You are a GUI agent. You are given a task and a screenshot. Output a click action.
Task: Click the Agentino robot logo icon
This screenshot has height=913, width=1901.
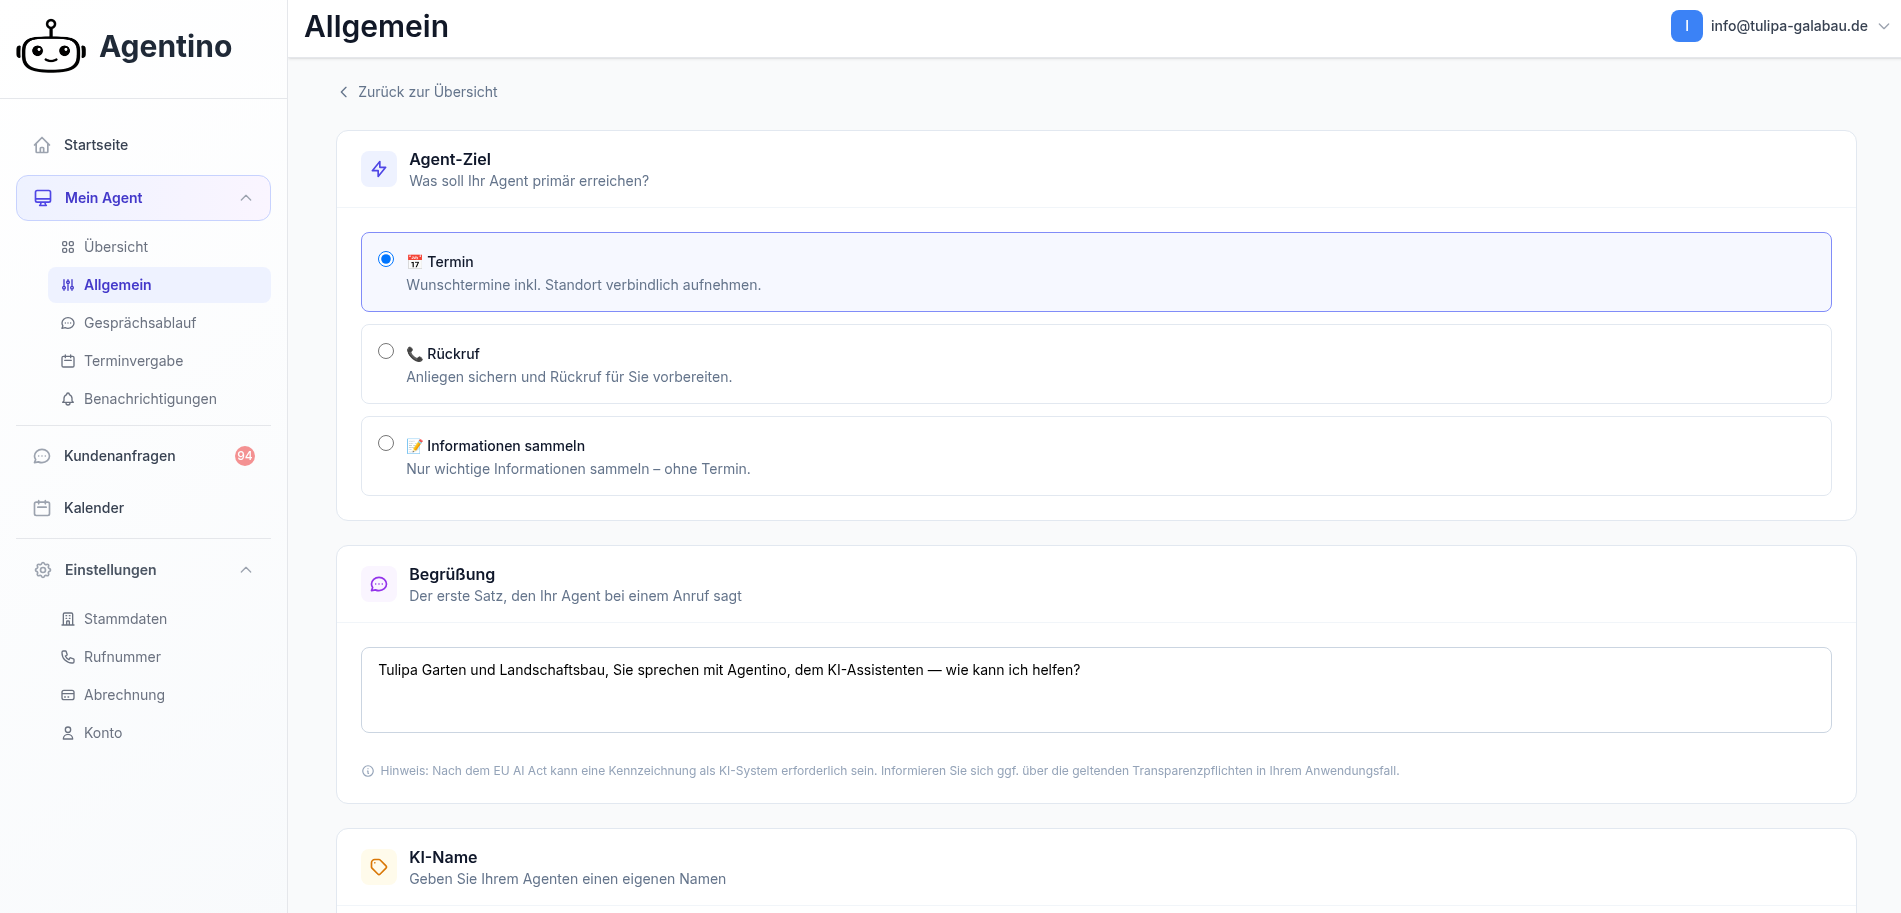[x=51, y=47]
